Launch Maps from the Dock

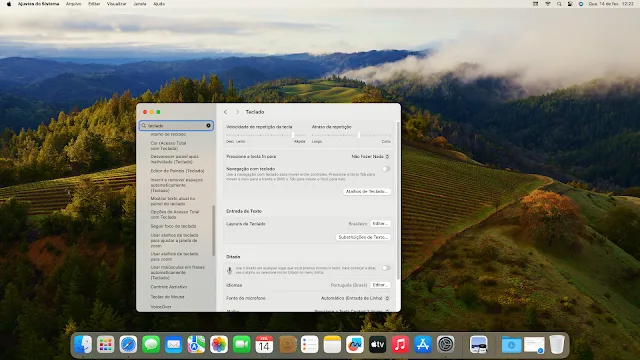click(196, 344)
